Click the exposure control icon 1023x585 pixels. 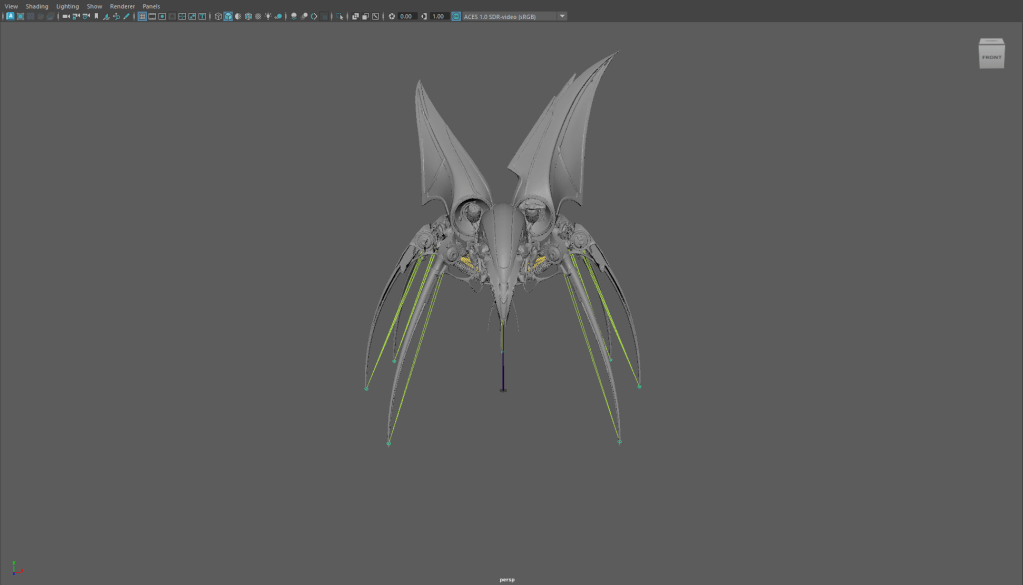click(392, 16)
